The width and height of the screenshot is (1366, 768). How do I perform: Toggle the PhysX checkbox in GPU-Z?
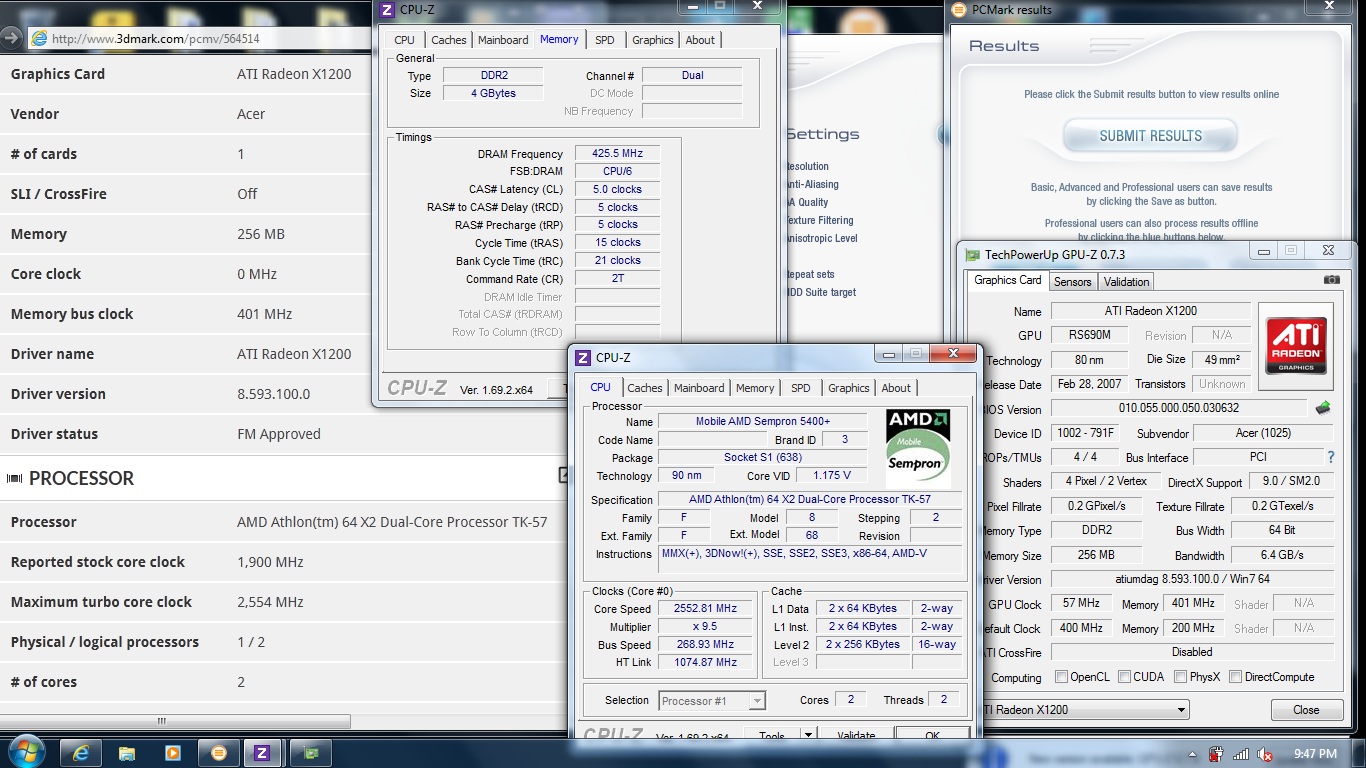tap(1181, 677)
